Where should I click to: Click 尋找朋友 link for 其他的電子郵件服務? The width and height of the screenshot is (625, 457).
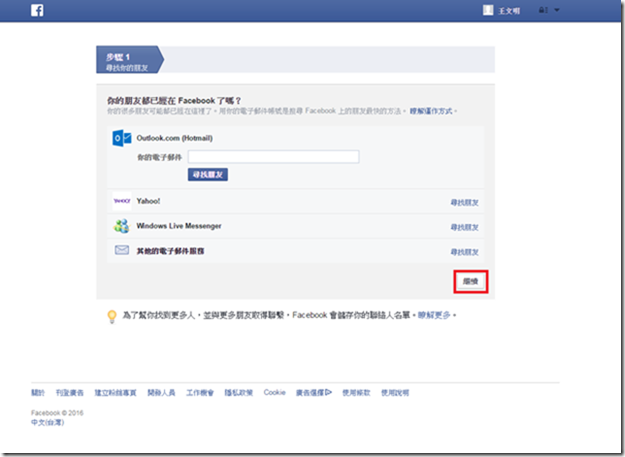[x=464, y=252]
